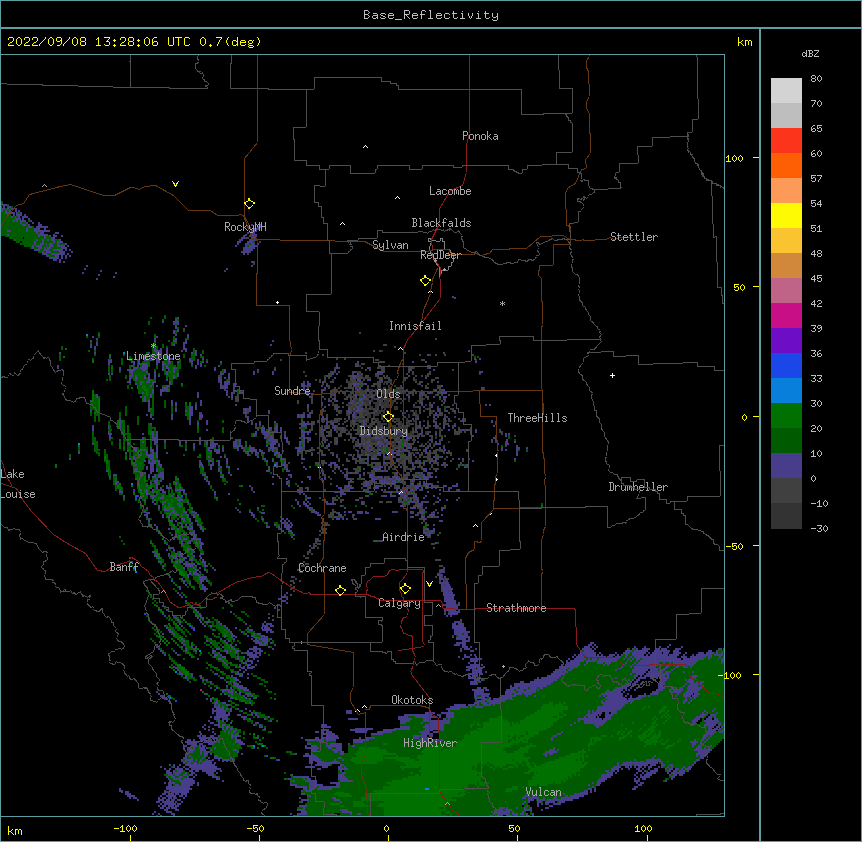The image size is (862, 842).
Task: Click the -50 tick label on right axis
Action: [x=734, y=546]
